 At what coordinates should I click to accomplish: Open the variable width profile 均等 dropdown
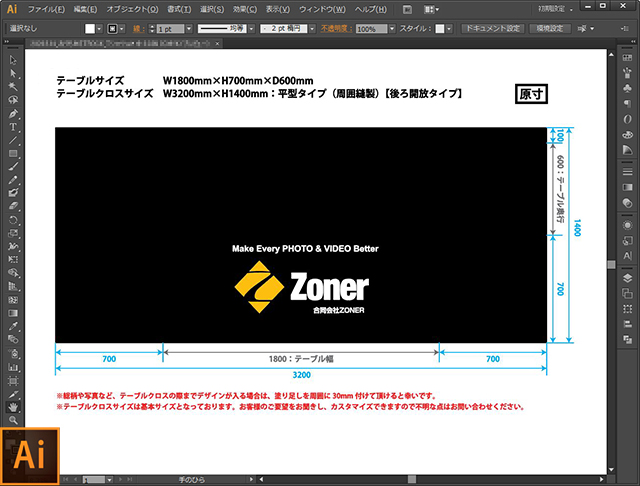252,29
